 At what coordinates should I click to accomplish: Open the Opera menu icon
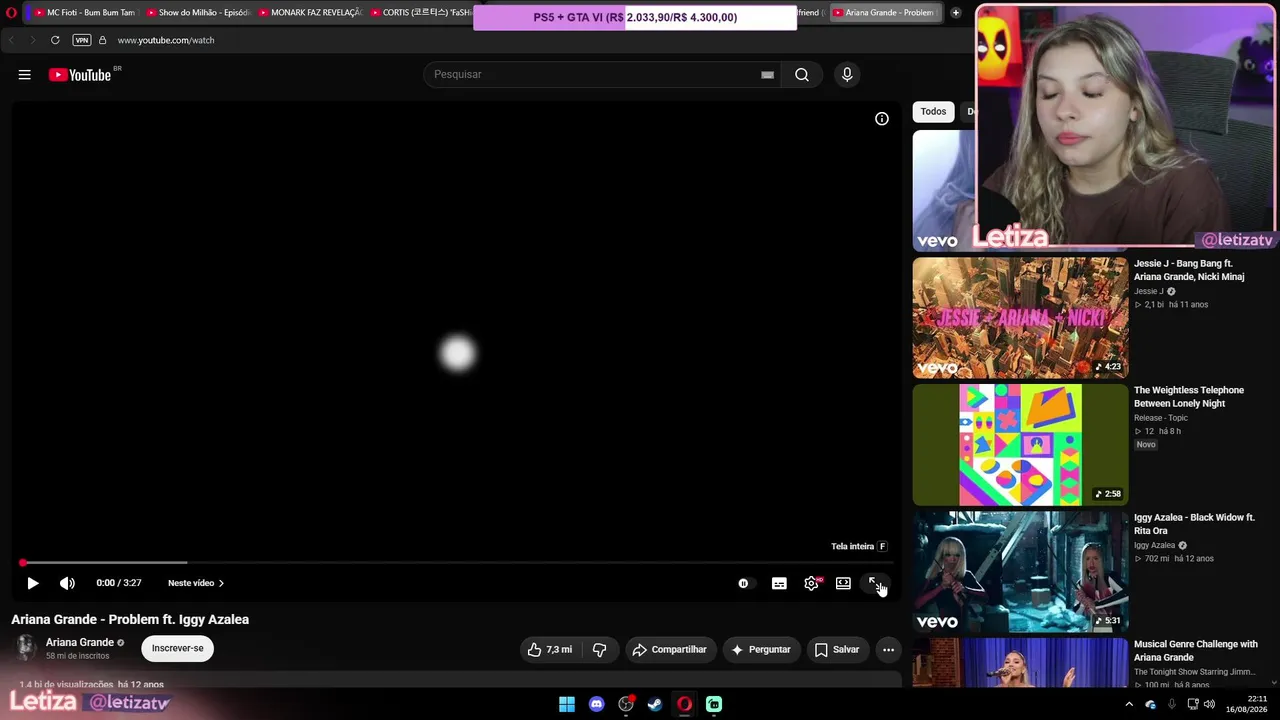tap(12, 13)
